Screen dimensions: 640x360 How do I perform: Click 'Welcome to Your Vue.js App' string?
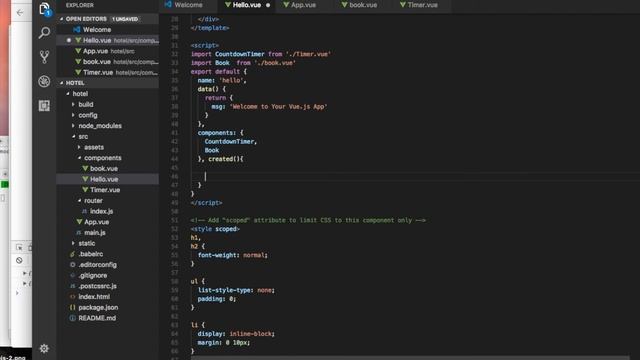pyautogui.click(x=278, y=107)
